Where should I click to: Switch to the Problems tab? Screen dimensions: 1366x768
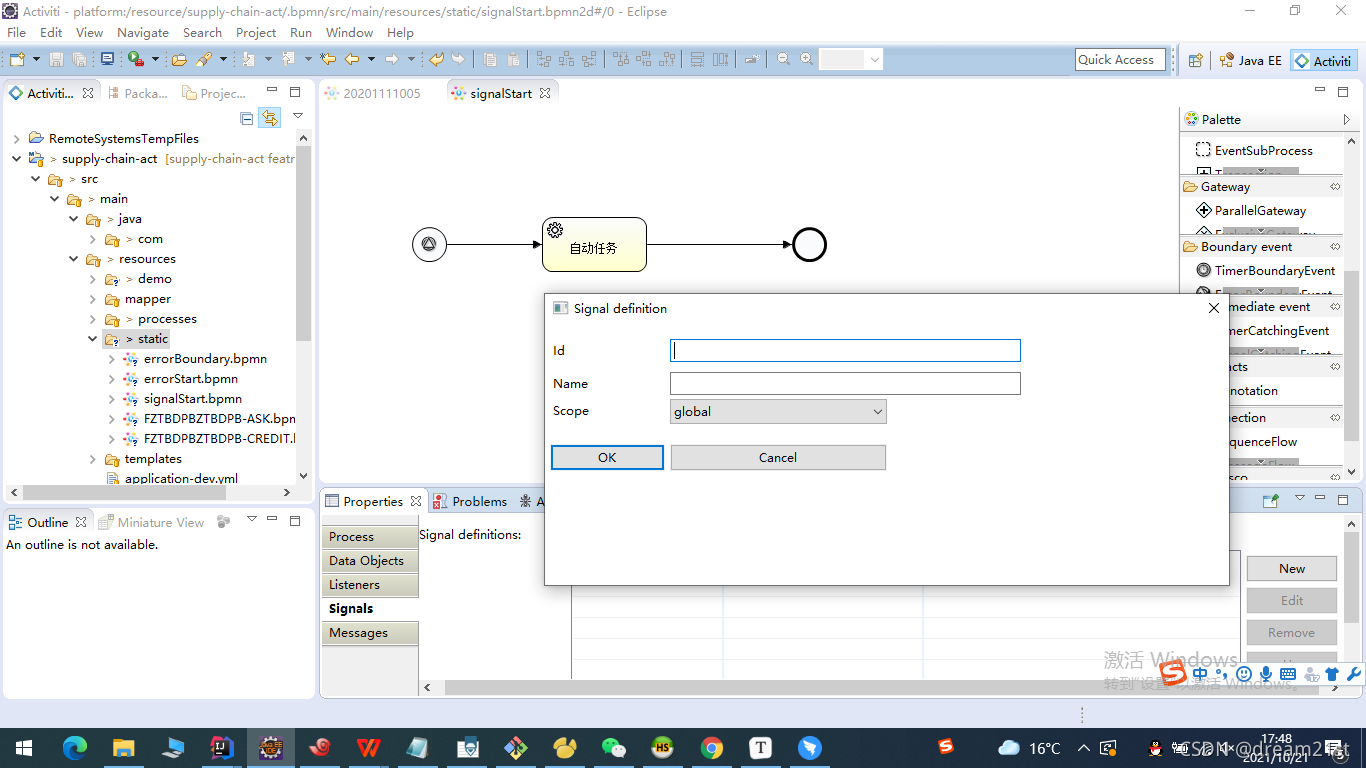click(x=470, y=501)
